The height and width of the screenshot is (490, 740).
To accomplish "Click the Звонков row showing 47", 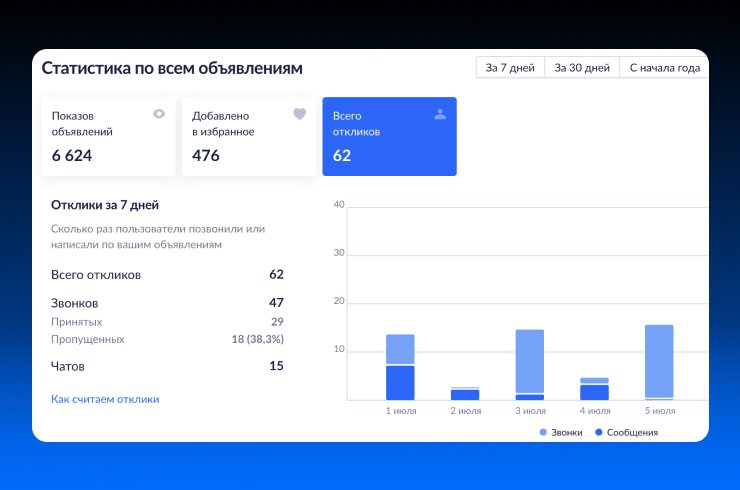I will [x=167, y=303].
